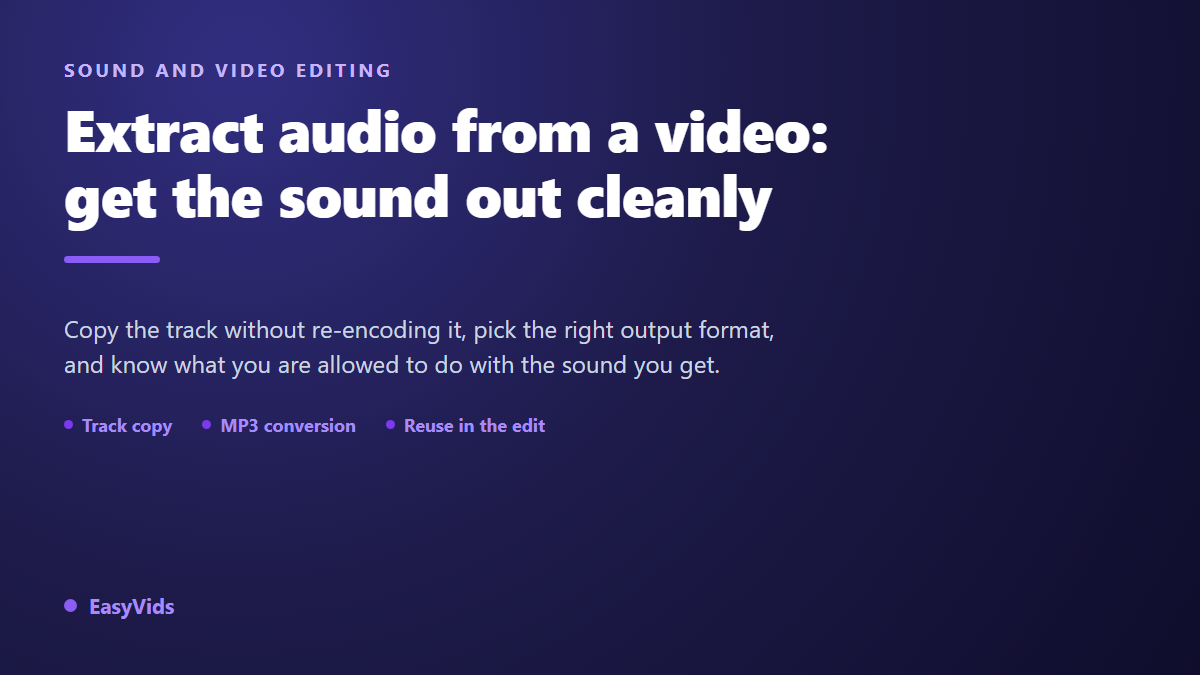Click the 'SOUND AND VIDEO EDITING' category label
This screenshot has width=1200, height=675.
pyautogui.click(x=228, y=71)
